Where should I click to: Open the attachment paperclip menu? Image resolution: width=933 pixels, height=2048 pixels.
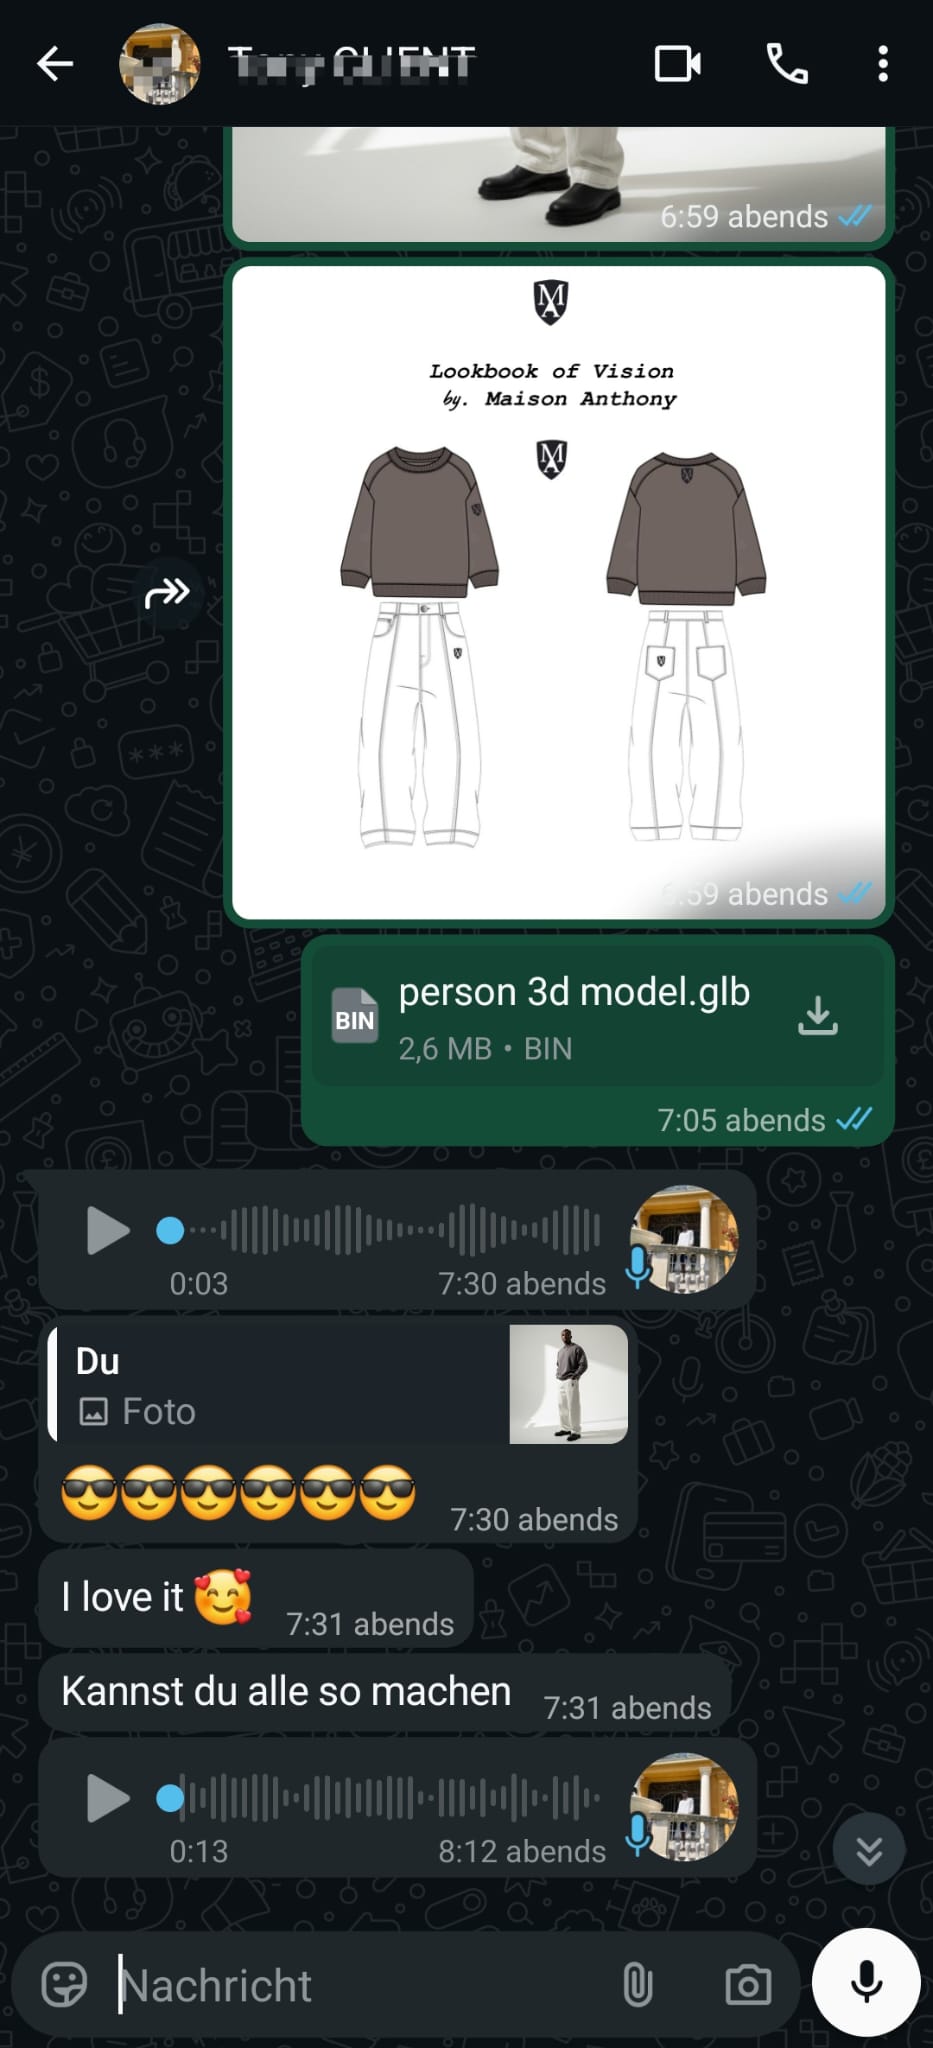[637, 1985]
